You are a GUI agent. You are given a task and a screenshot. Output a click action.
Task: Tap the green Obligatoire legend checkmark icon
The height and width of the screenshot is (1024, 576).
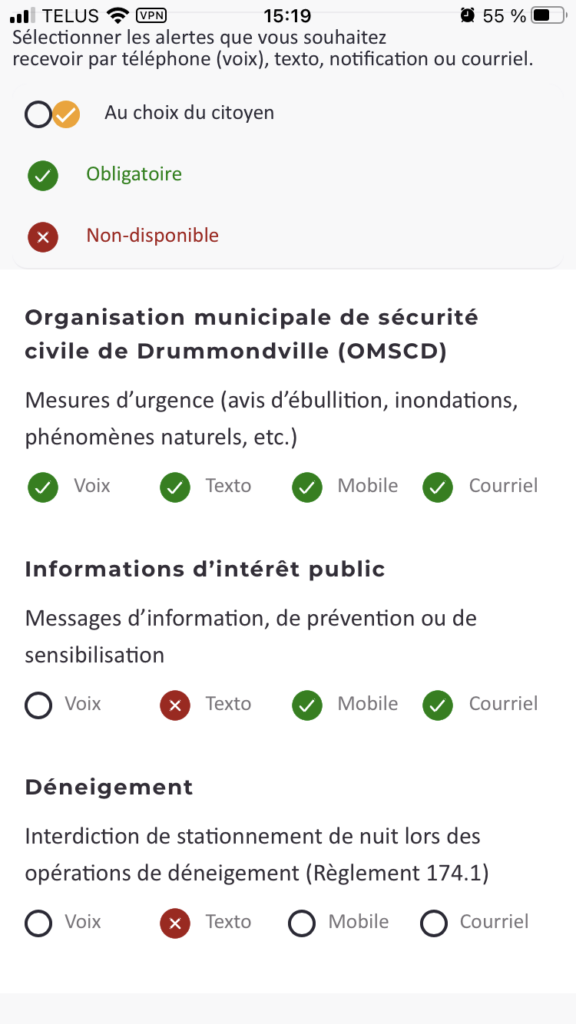(42, 176)
